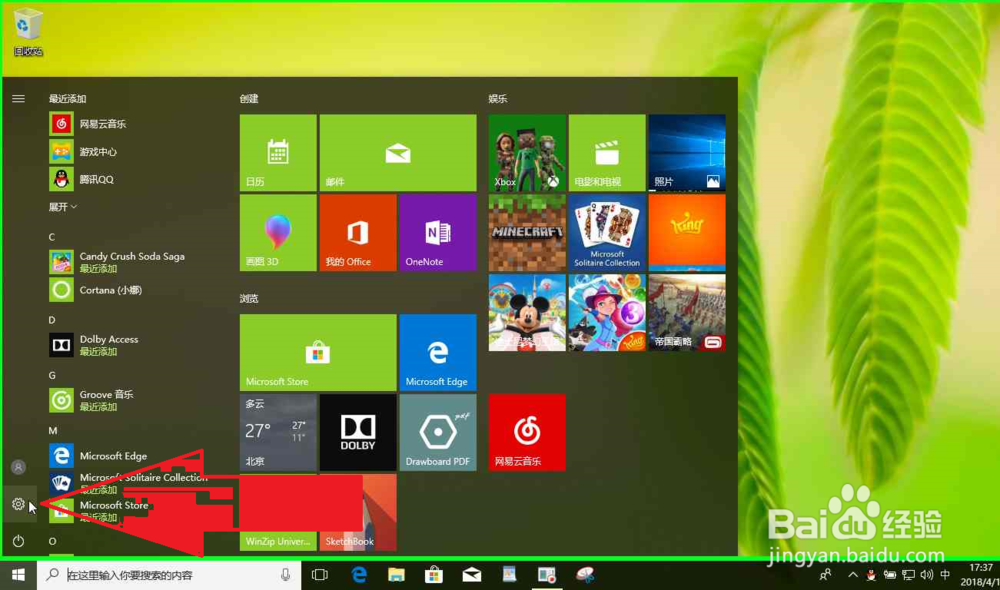
Task: Open the Drawboard PDF tile
Action: (x=437, y=432)
